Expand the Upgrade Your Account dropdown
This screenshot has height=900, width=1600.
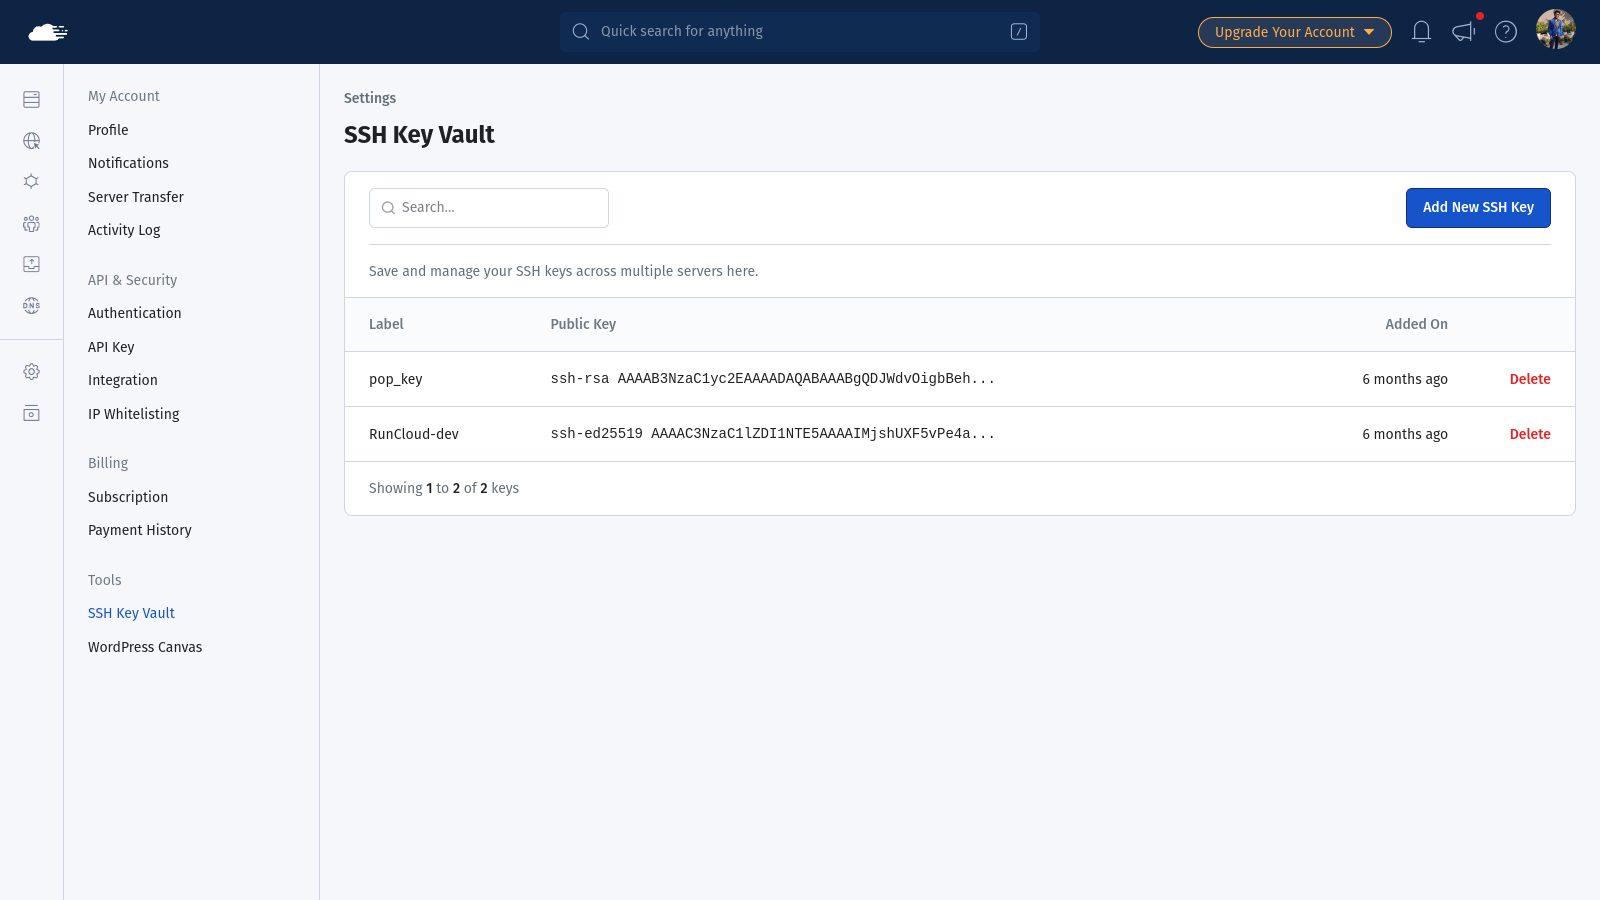point(1295,32)
